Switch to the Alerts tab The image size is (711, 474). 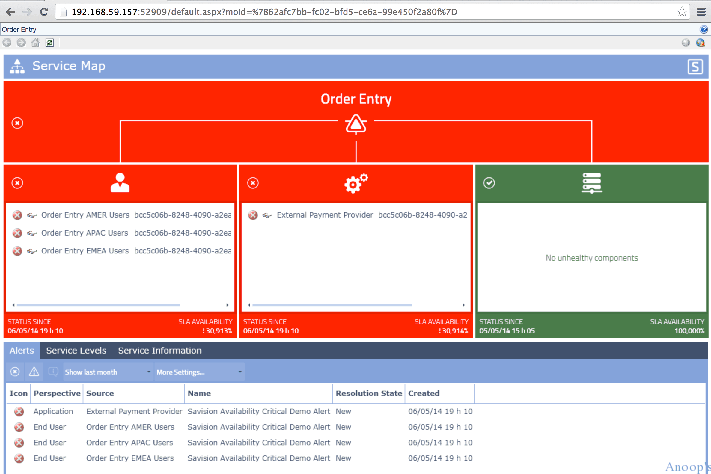point(22,351)
